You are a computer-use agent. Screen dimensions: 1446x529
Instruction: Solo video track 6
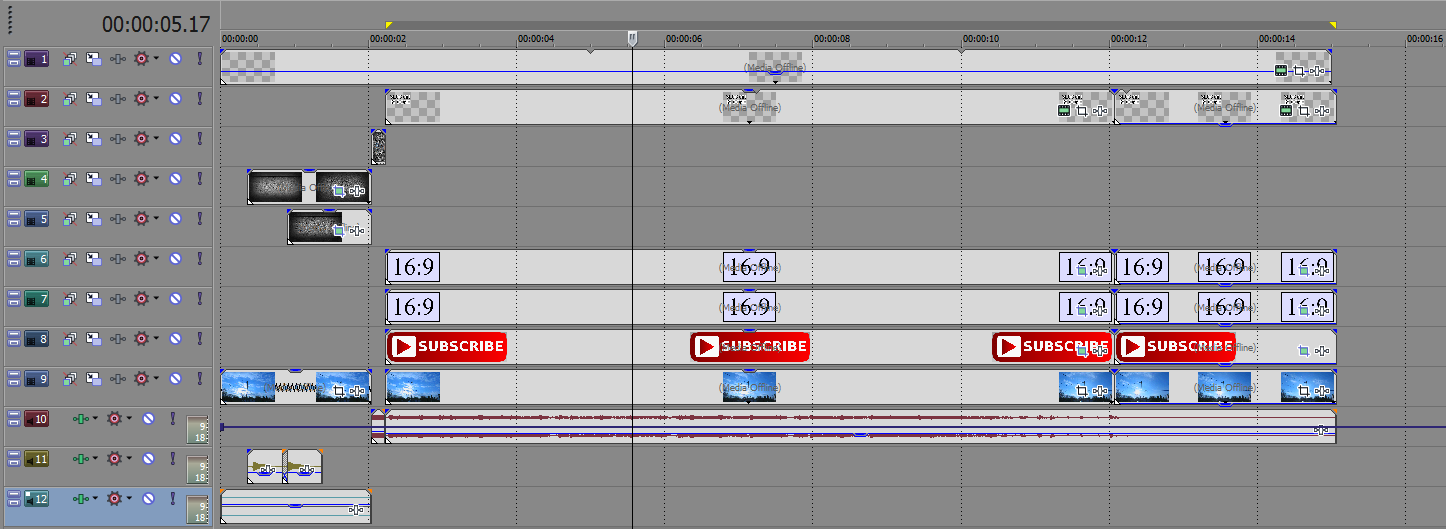tap(199, 259)
